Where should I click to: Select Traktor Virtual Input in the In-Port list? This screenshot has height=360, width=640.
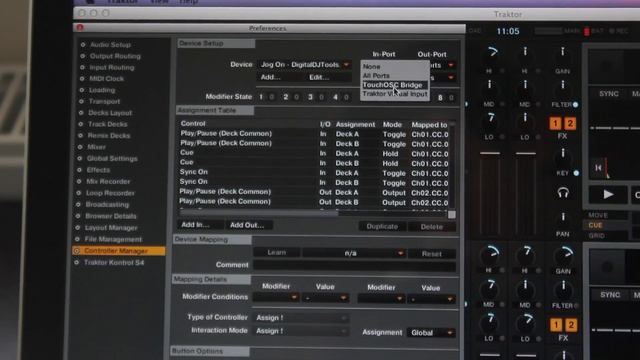click(x=395, y=94)
